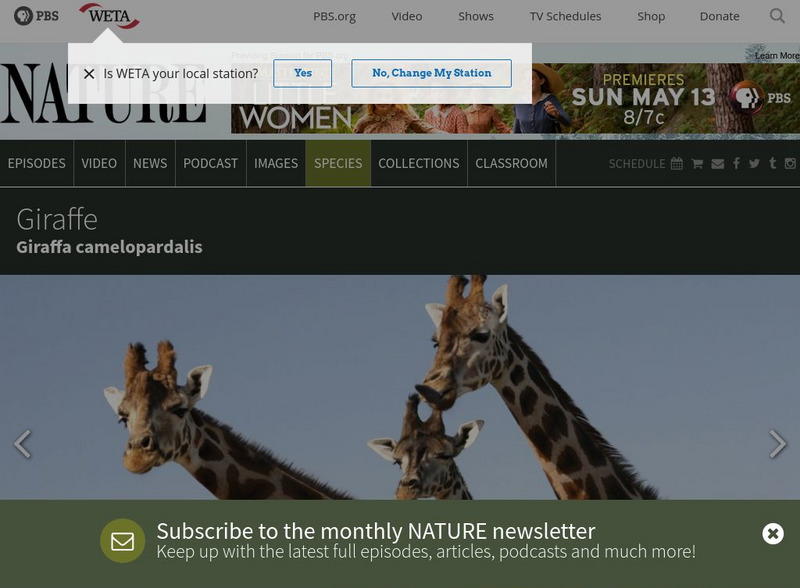Open the Twitter bird icon
The image size is (800, 588).
click(x=754, y=163)
